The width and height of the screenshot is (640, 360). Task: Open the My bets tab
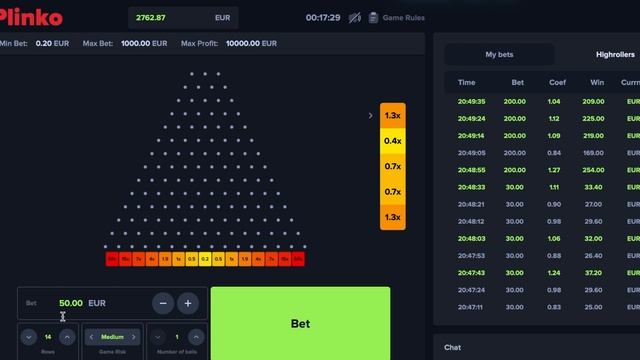pyautogui.click(x=499, y=54)
